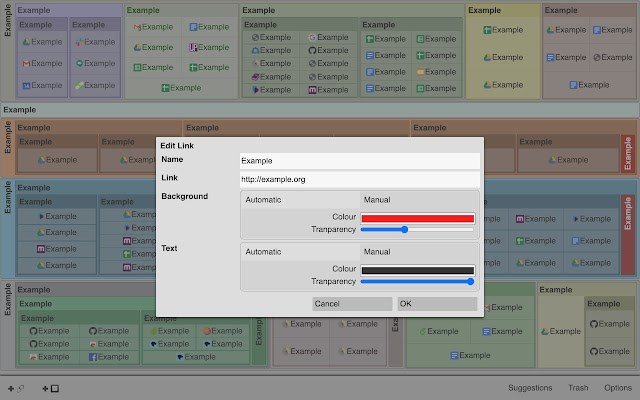
Task: Open the calendar 31 icon Example link
Action: (42, 85)
